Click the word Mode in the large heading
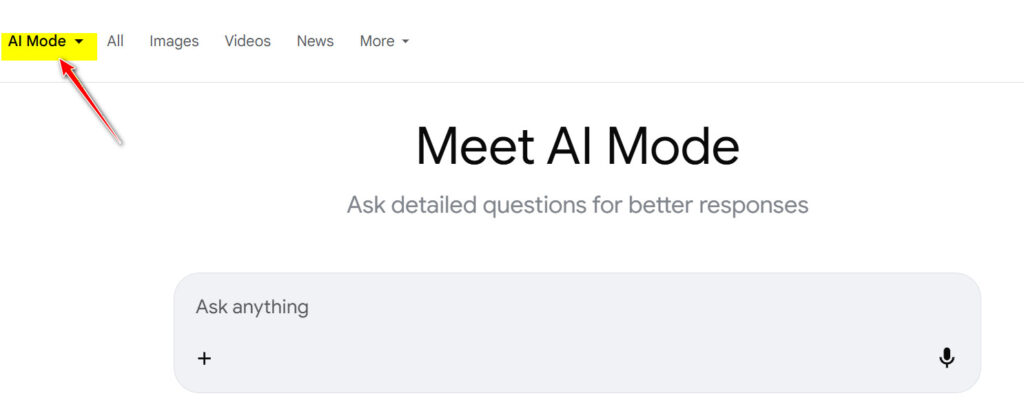 673,147
